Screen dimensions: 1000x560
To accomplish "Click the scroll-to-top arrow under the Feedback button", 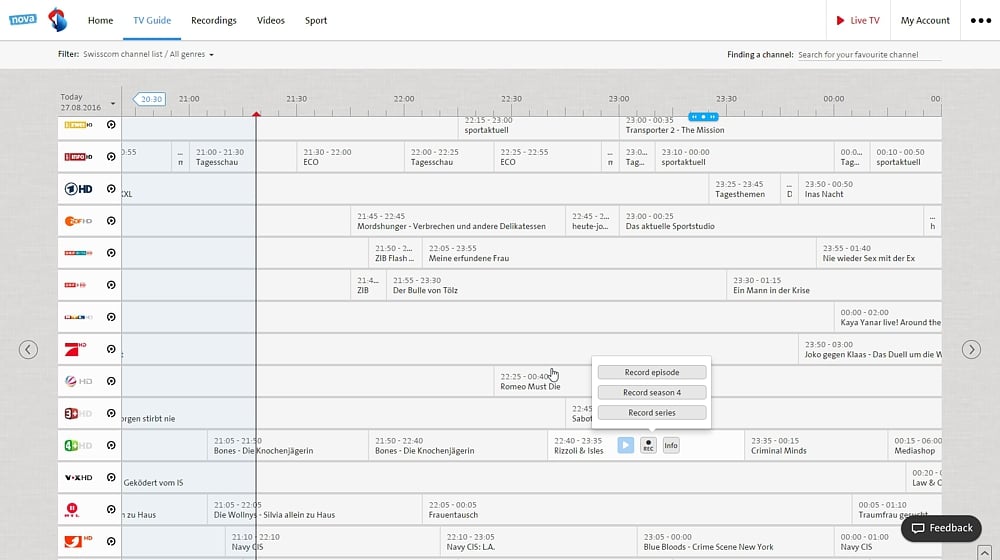I will click(x=985, y=552).
